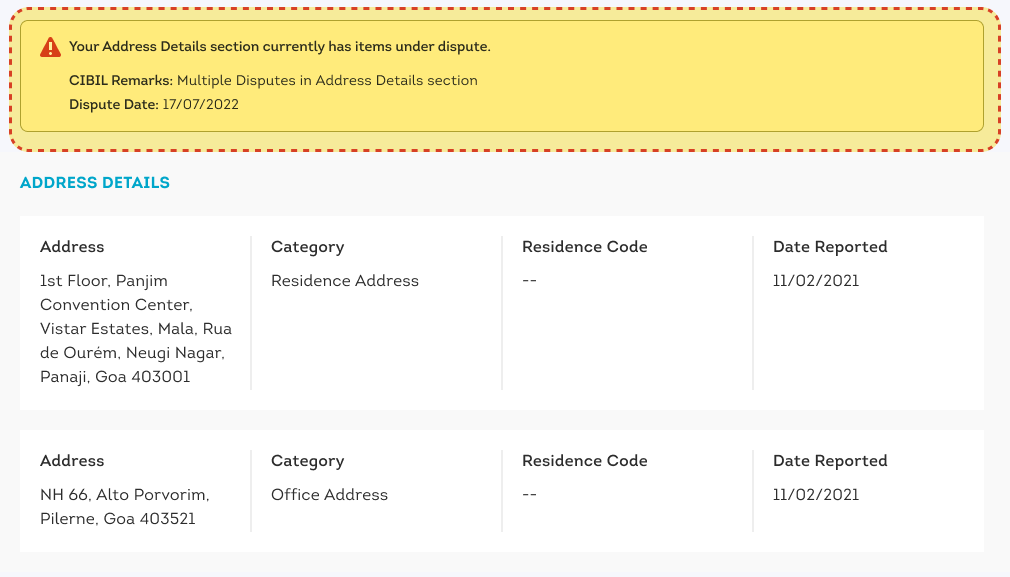The image size is (1010, 577).
Task: Select the Dispute Date 17/07/2022 line
Action: click(154, 104)
